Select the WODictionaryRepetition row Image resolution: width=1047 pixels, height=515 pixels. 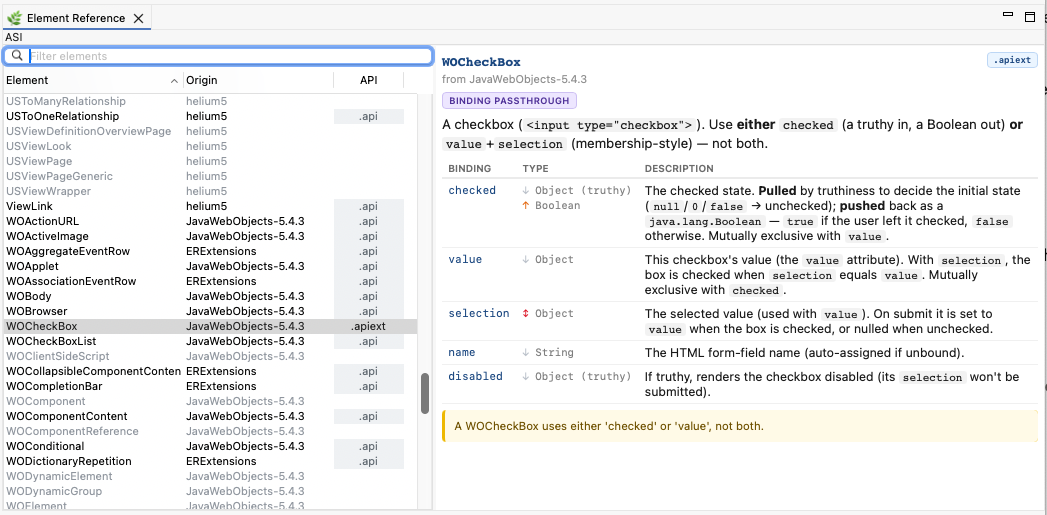(x=210, y=462)
